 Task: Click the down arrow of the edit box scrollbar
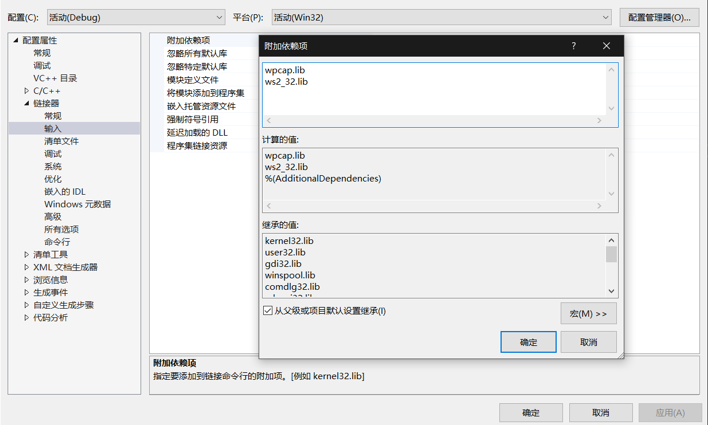(x=611, y=108)
